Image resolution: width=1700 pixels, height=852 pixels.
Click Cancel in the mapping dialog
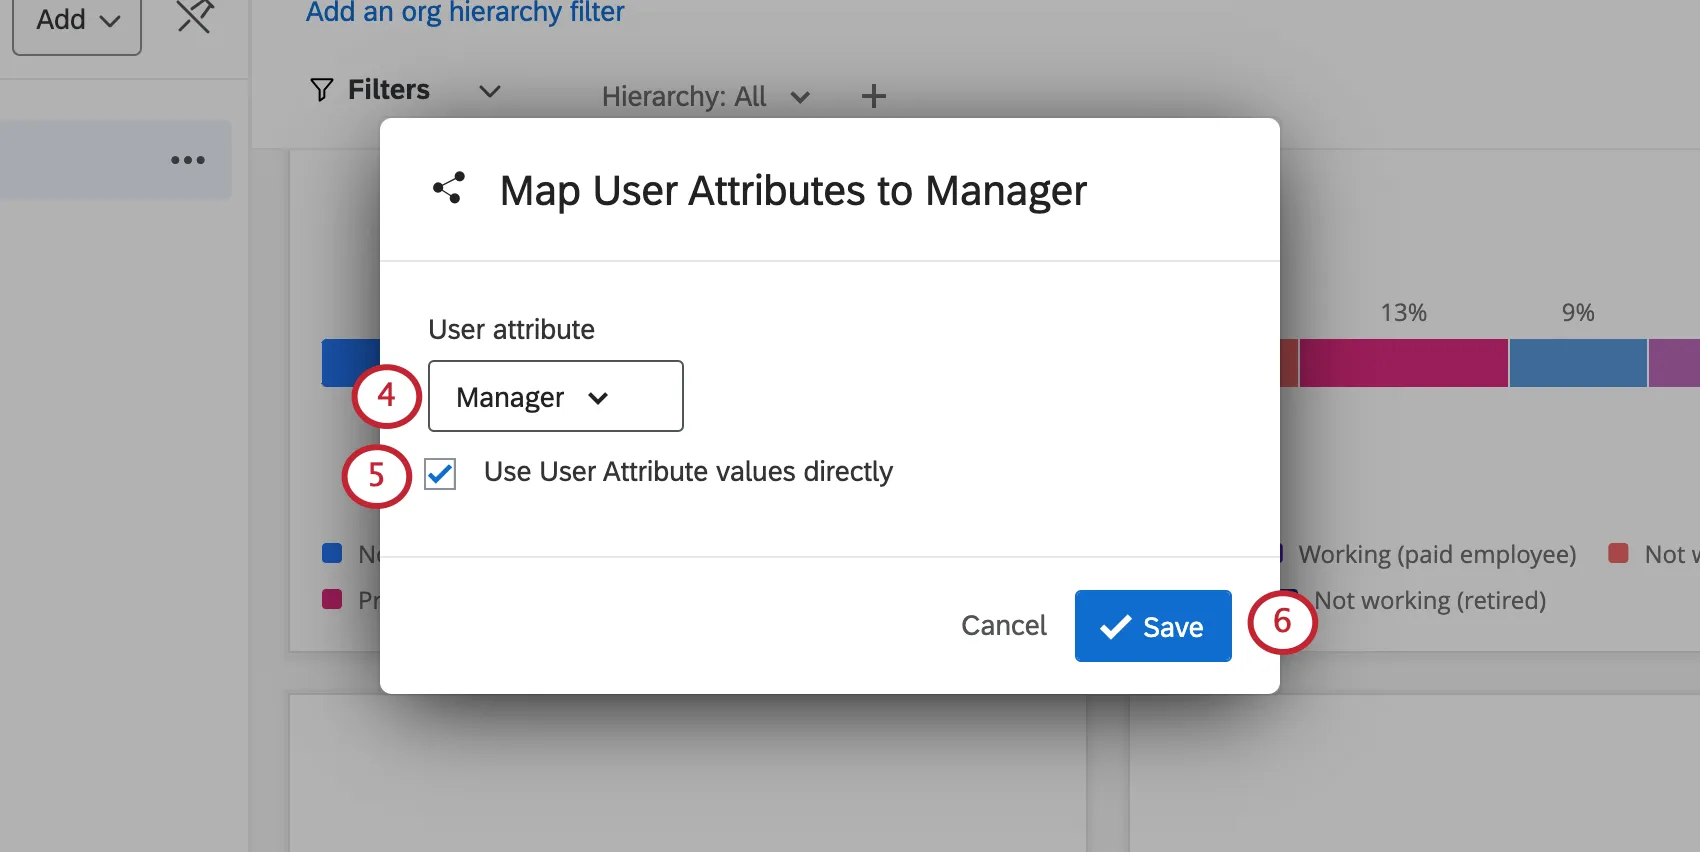(x=1003, y=626)
